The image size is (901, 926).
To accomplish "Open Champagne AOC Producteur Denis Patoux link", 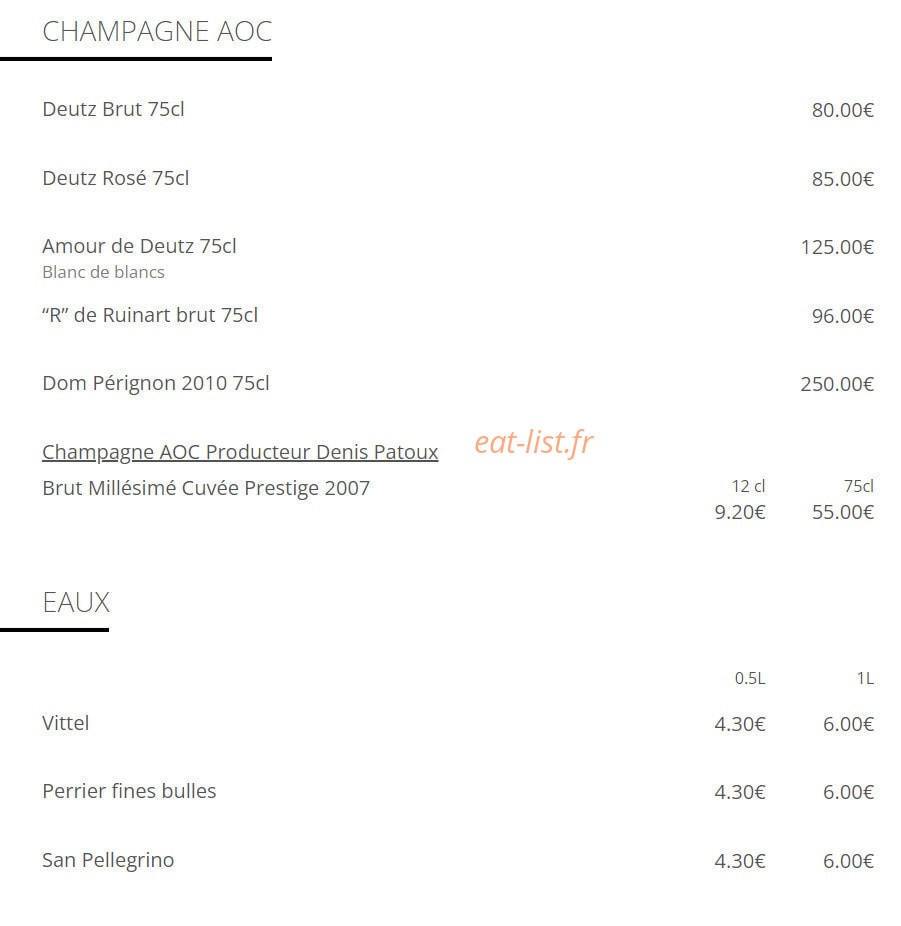I will pos(240,452).
